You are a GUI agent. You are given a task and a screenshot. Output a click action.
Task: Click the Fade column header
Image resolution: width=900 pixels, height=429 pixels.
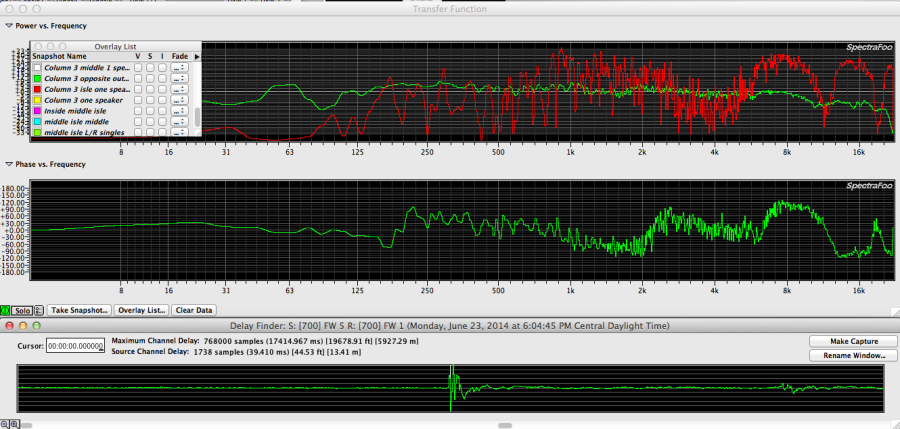pos(179,57)
